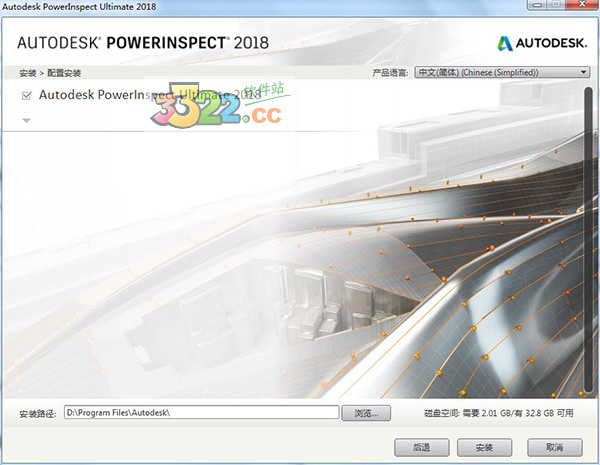
Task: Open the product language dropdown
Action: [502, 72]
